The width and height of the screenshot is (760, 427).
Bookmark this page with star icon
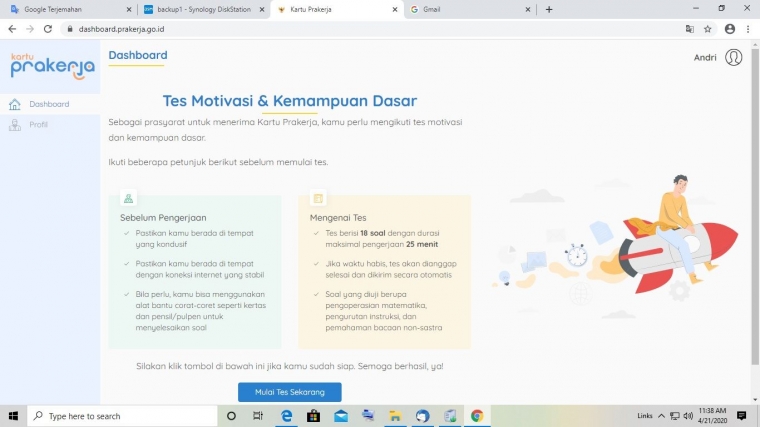click(708, 29)
